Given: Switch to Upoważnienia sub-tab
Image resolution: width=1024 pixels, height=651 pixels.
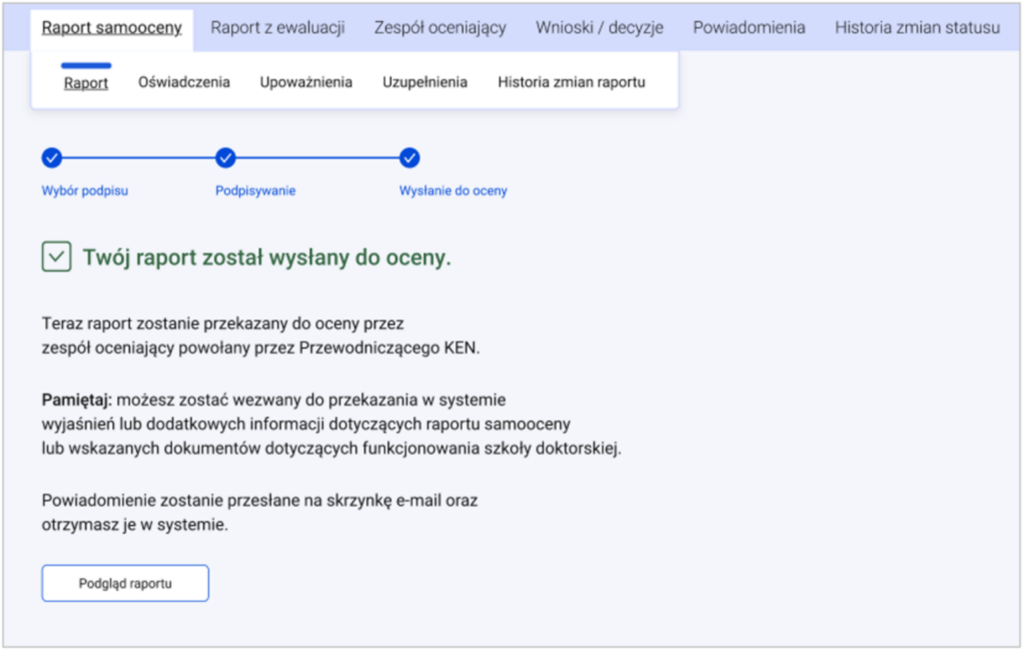Looking at the screenshot, I should (306, 82).
